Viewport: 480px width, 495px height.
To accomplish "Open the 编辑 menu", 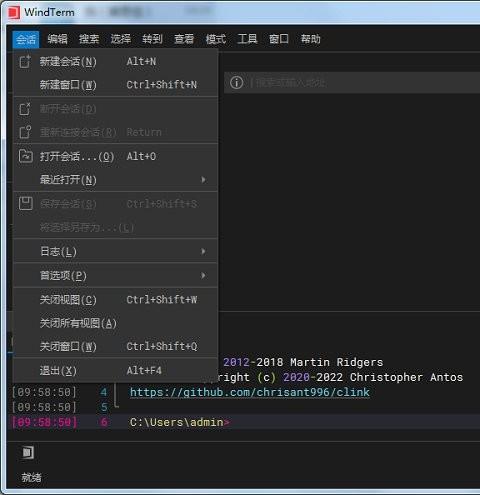I will (x=57, y=39).
